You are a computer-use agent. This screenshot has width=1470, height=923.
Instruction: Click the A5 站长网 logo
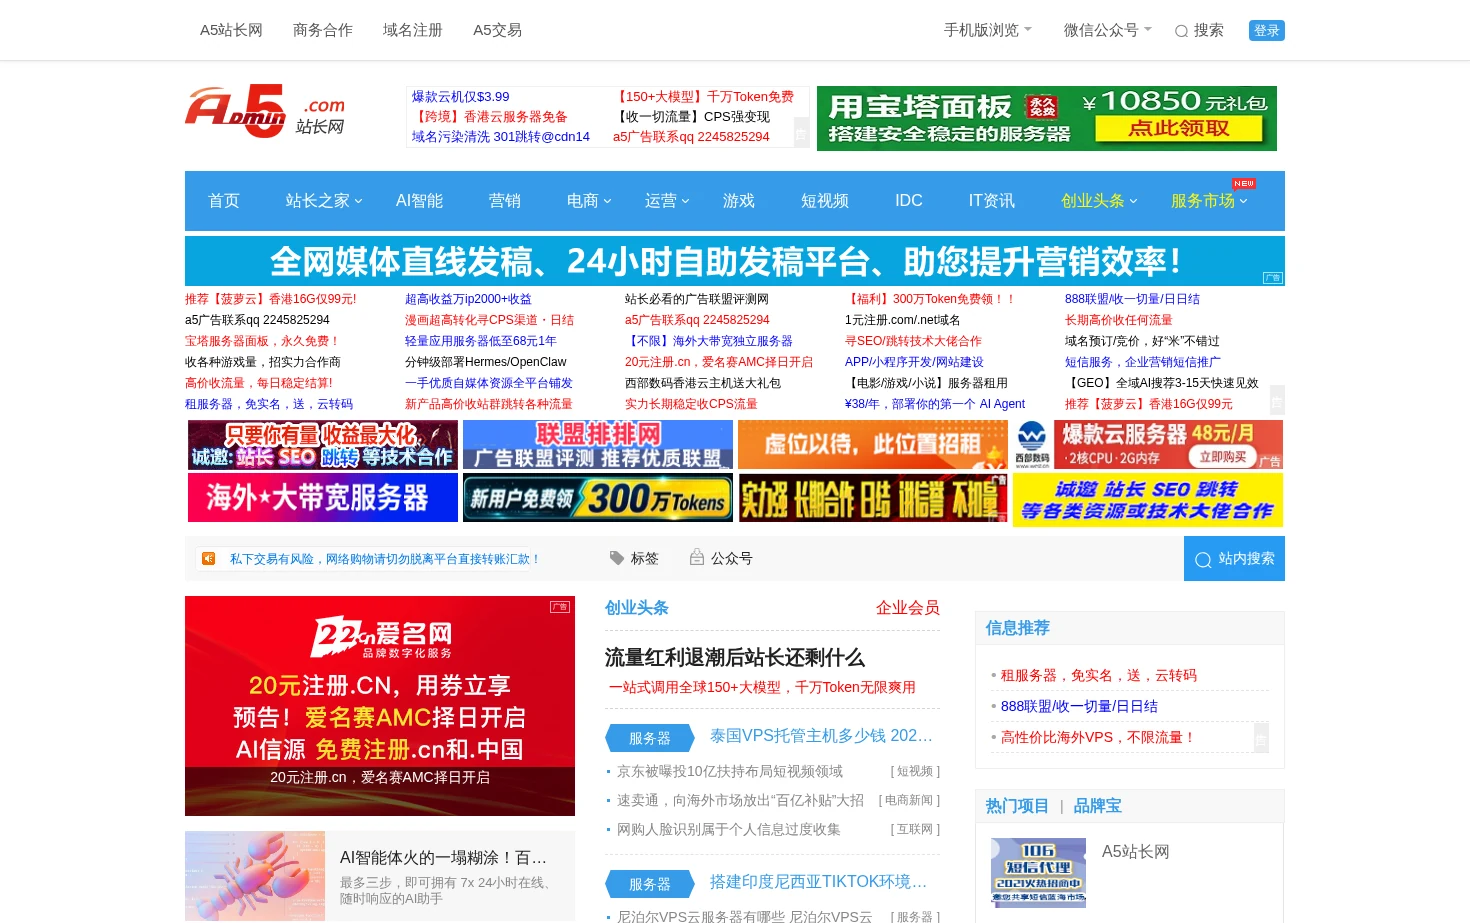[265, 111]
